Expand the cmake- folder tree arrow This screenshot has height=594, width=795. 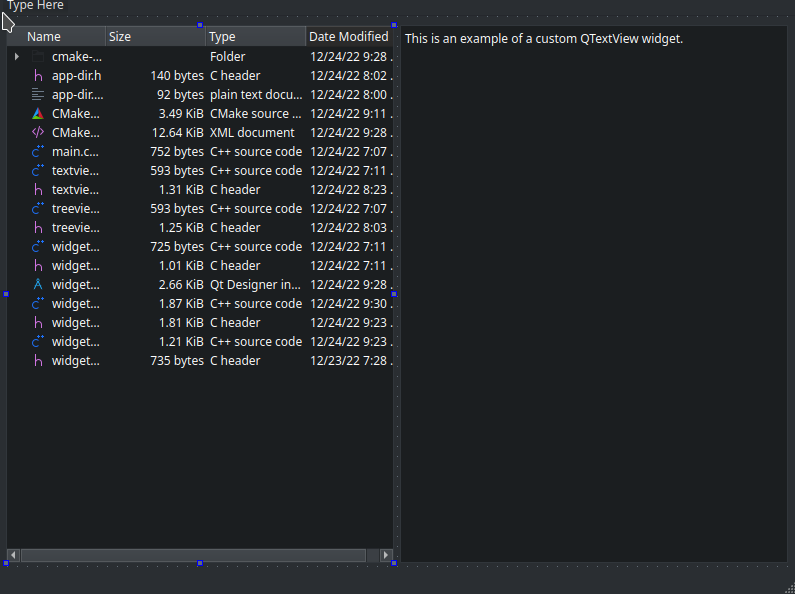(17, 57)
